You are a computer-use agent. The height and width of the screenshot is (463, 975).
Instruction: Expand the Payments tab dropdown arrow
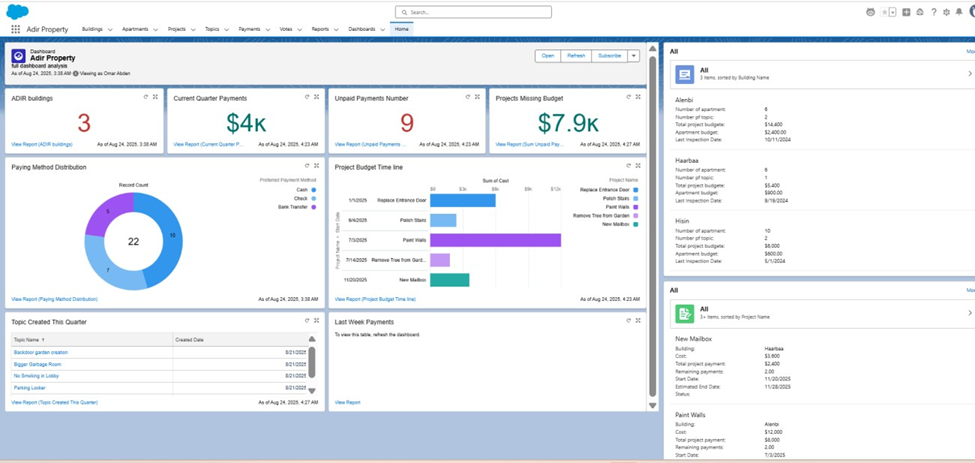click(269, 30)
